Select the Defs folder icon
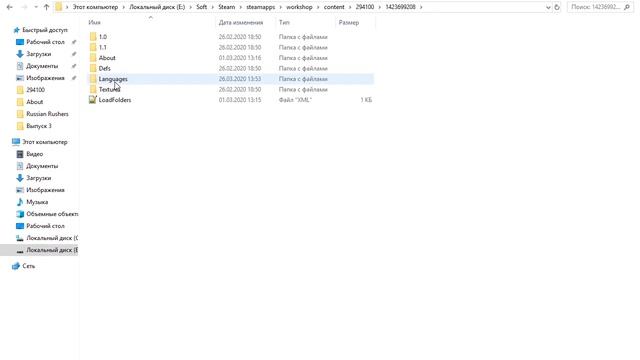The image size is (640, 360). (x=93, y=69)
